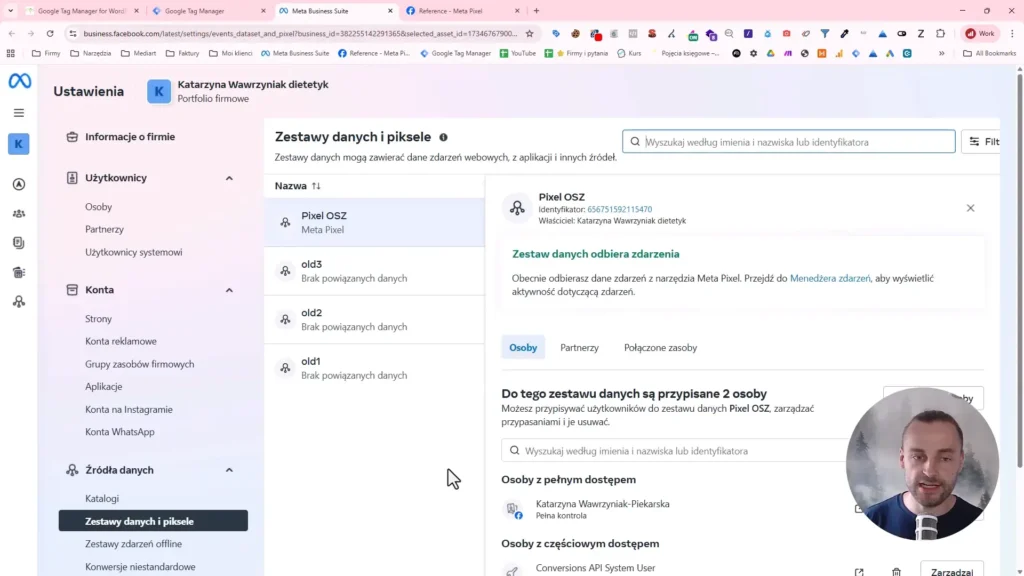
Task: Open All Bookmarks folder
Action: pos(989,53)
